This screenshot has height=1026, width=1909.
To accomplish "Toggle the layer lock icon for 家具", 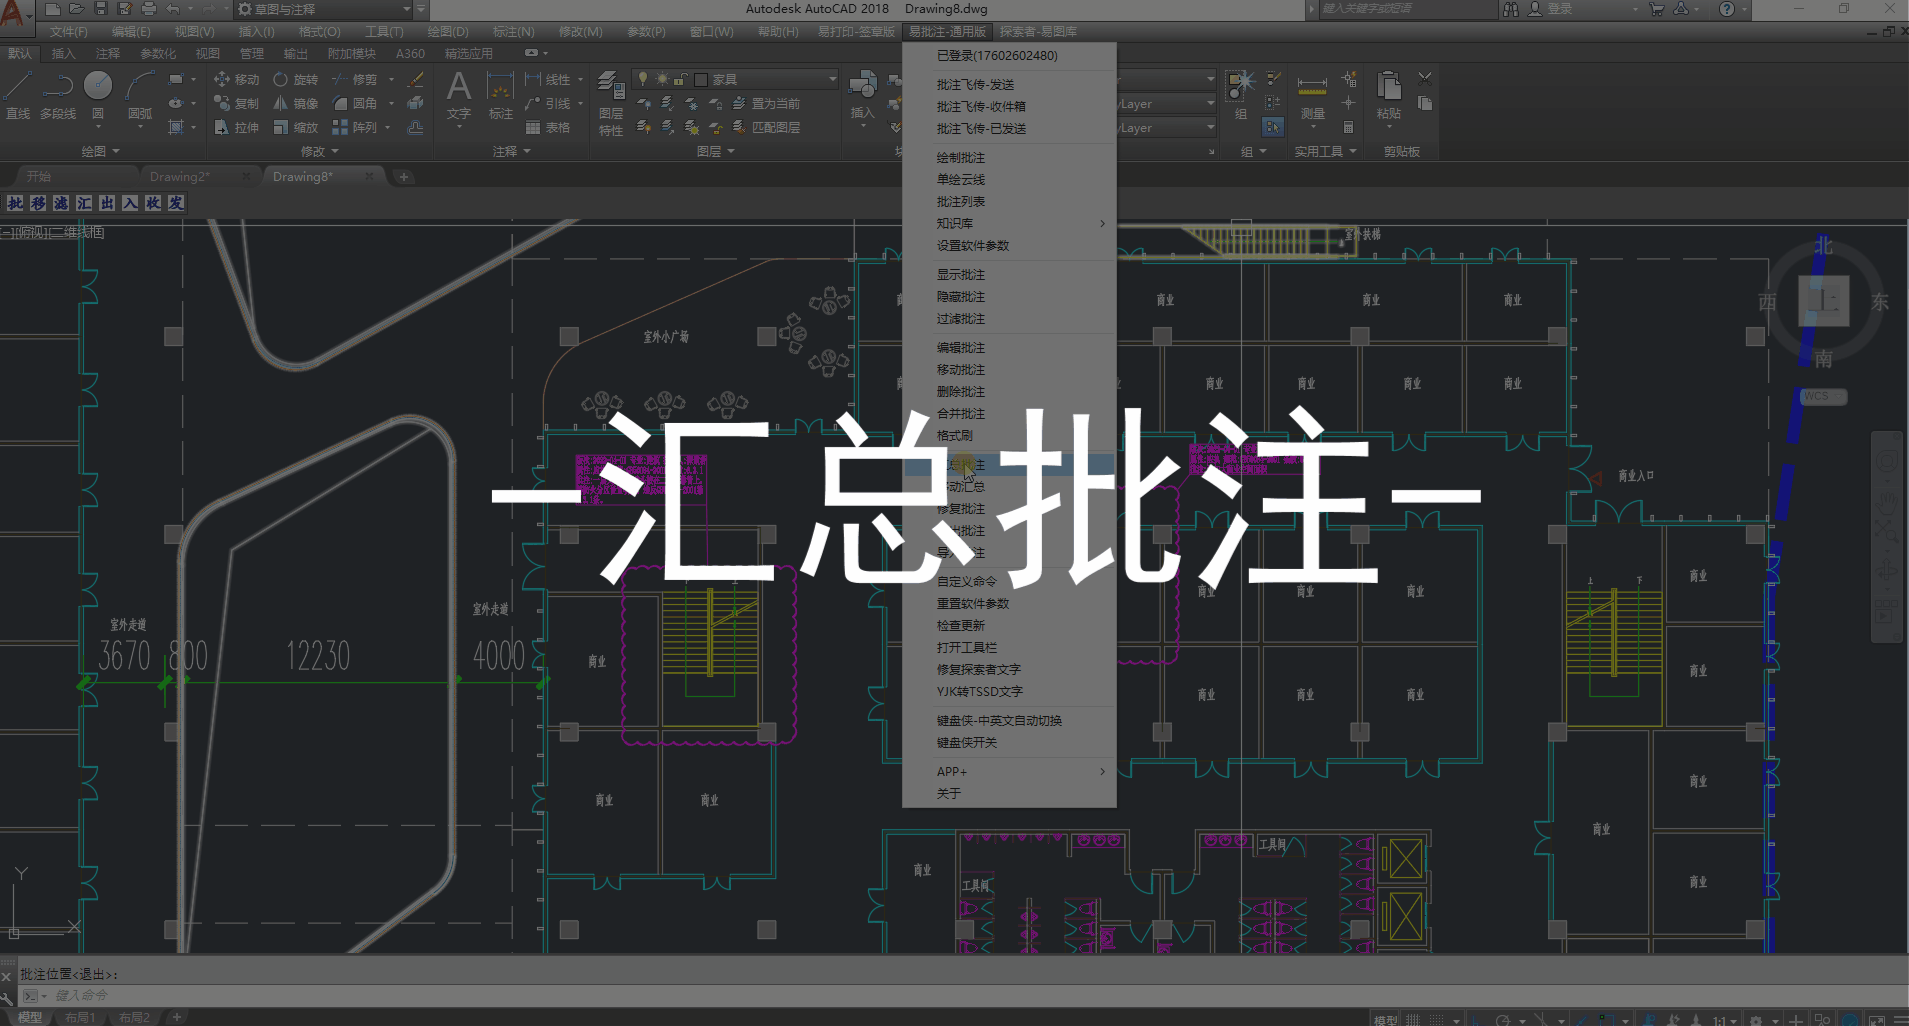I will pyautogui.click(x=680, y=79).
